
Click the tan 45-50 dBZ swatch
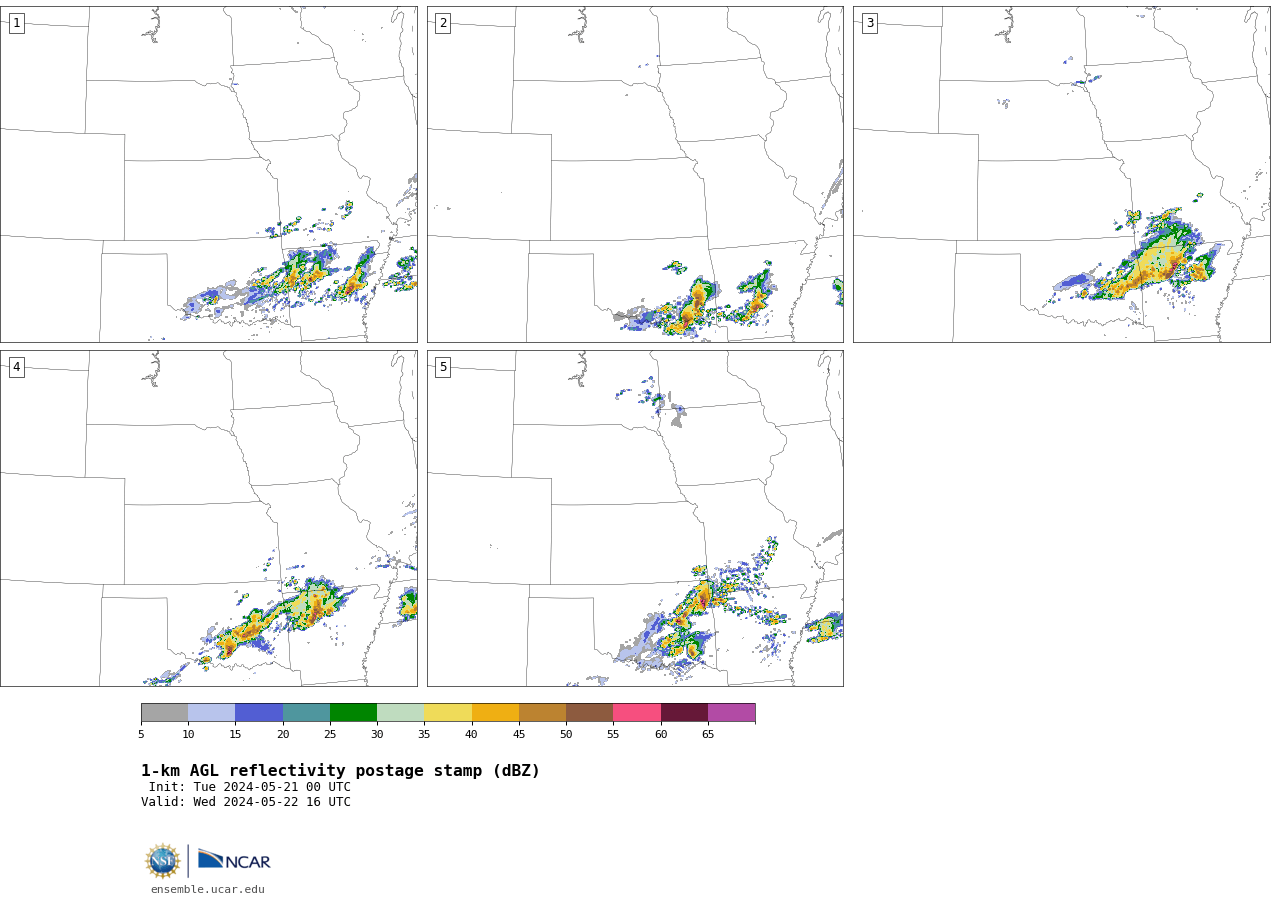point(542,712)
